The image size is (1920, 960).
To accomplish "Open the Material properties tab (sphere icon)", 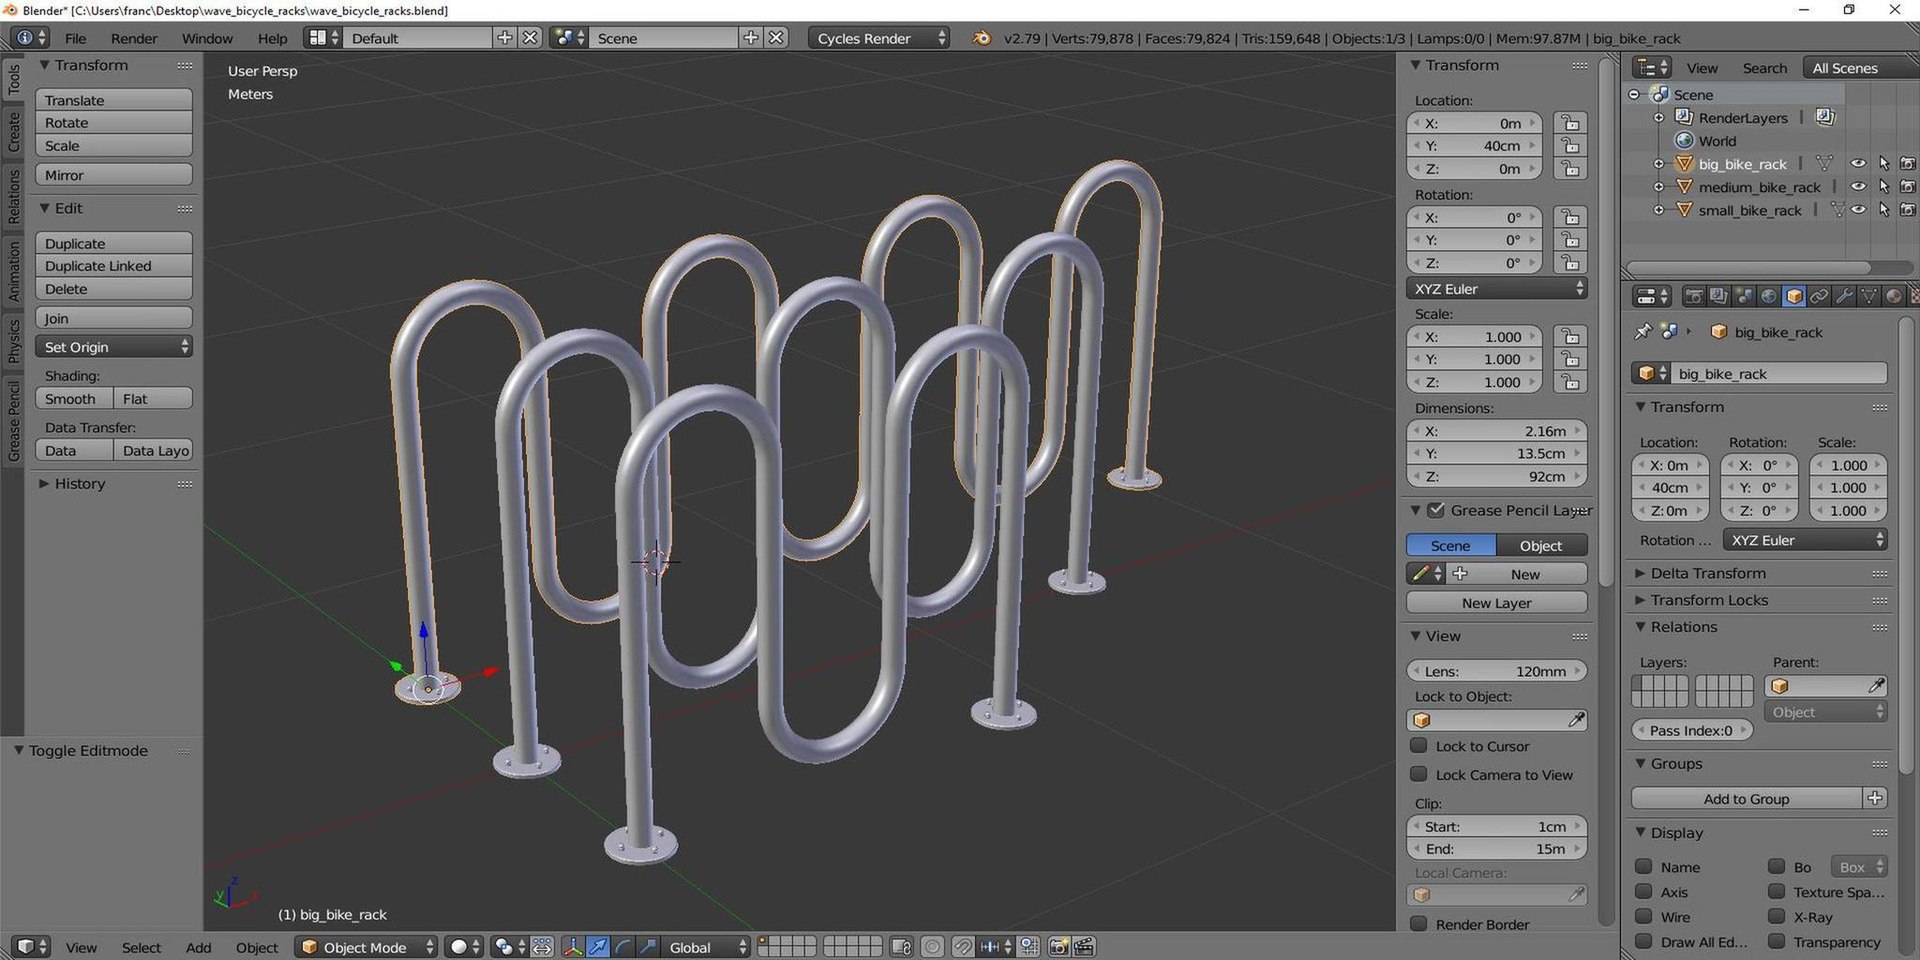I will (1894, 296).
